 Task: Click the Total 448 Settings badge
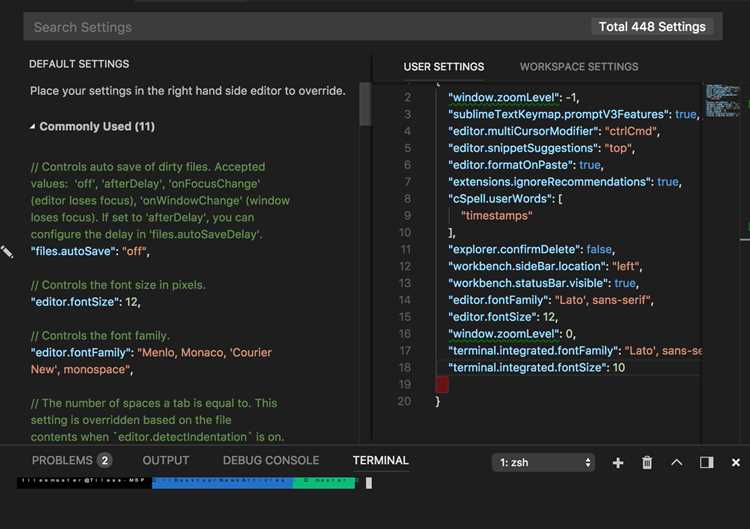(652, 27)
